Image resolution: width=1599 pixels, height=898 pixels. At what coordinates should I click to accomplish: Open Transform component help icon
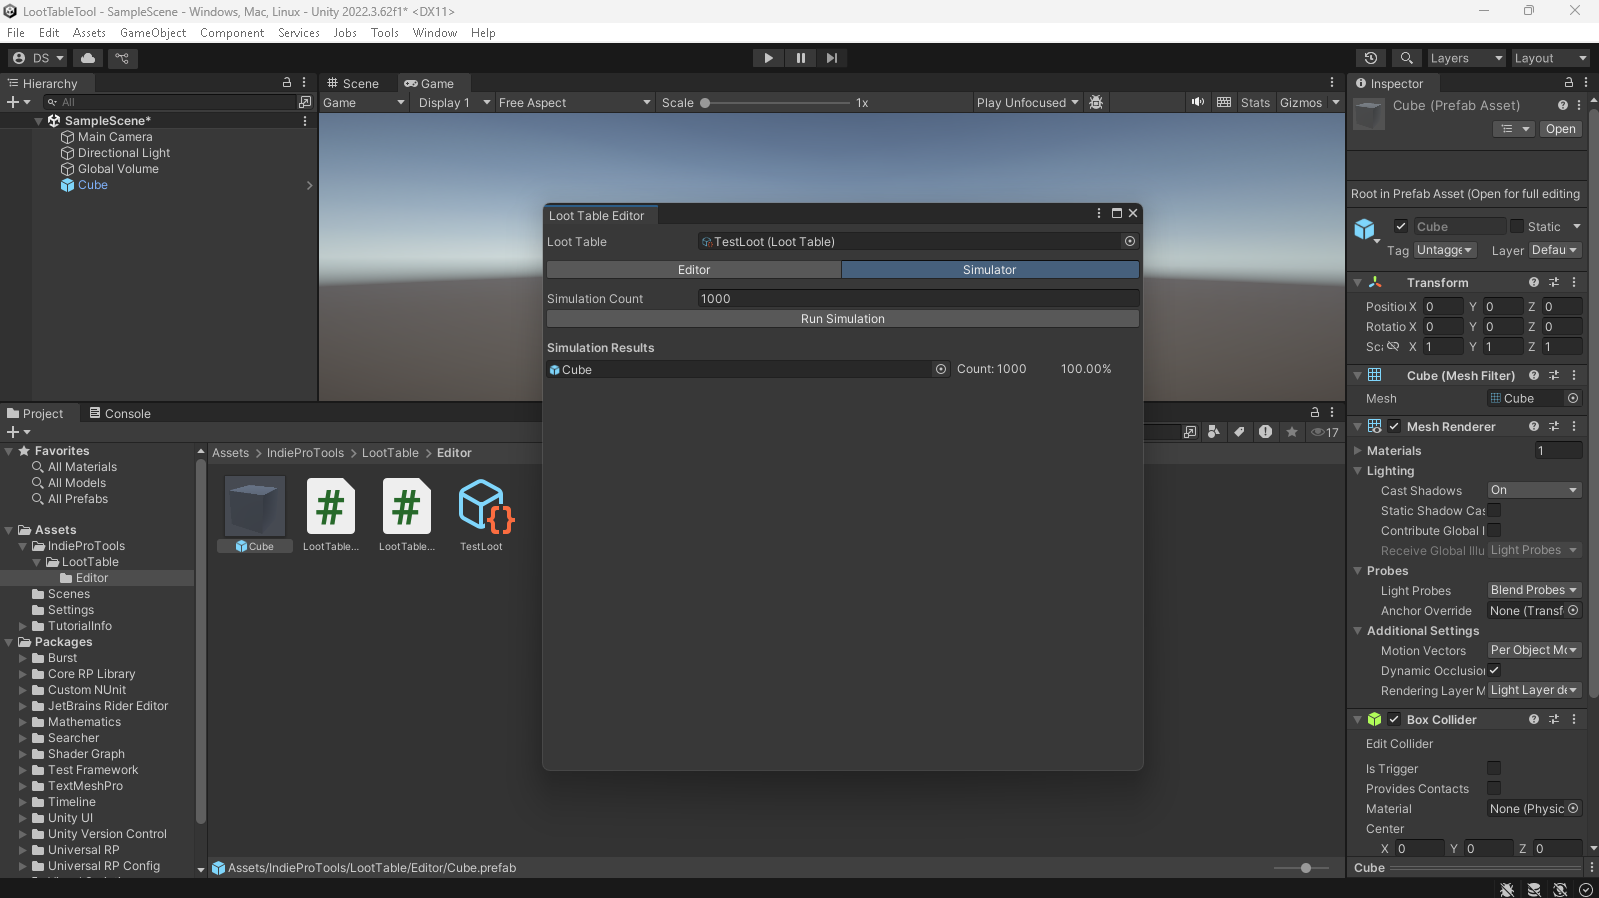coord(1534,283)
